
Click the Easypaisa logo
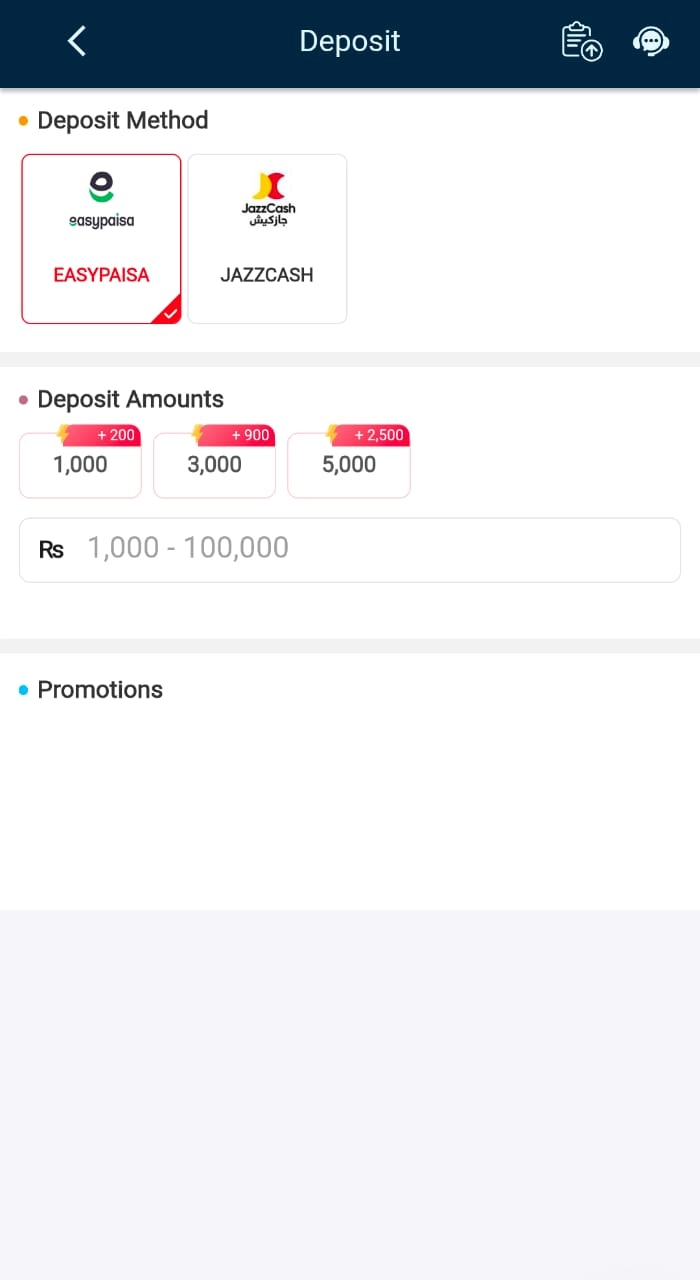point(101,199)
